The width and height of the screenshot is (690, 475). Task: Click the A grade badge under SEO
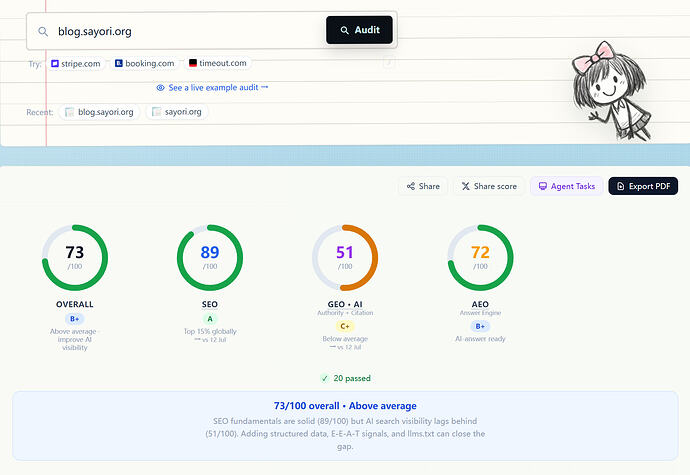tap(210, 319)
